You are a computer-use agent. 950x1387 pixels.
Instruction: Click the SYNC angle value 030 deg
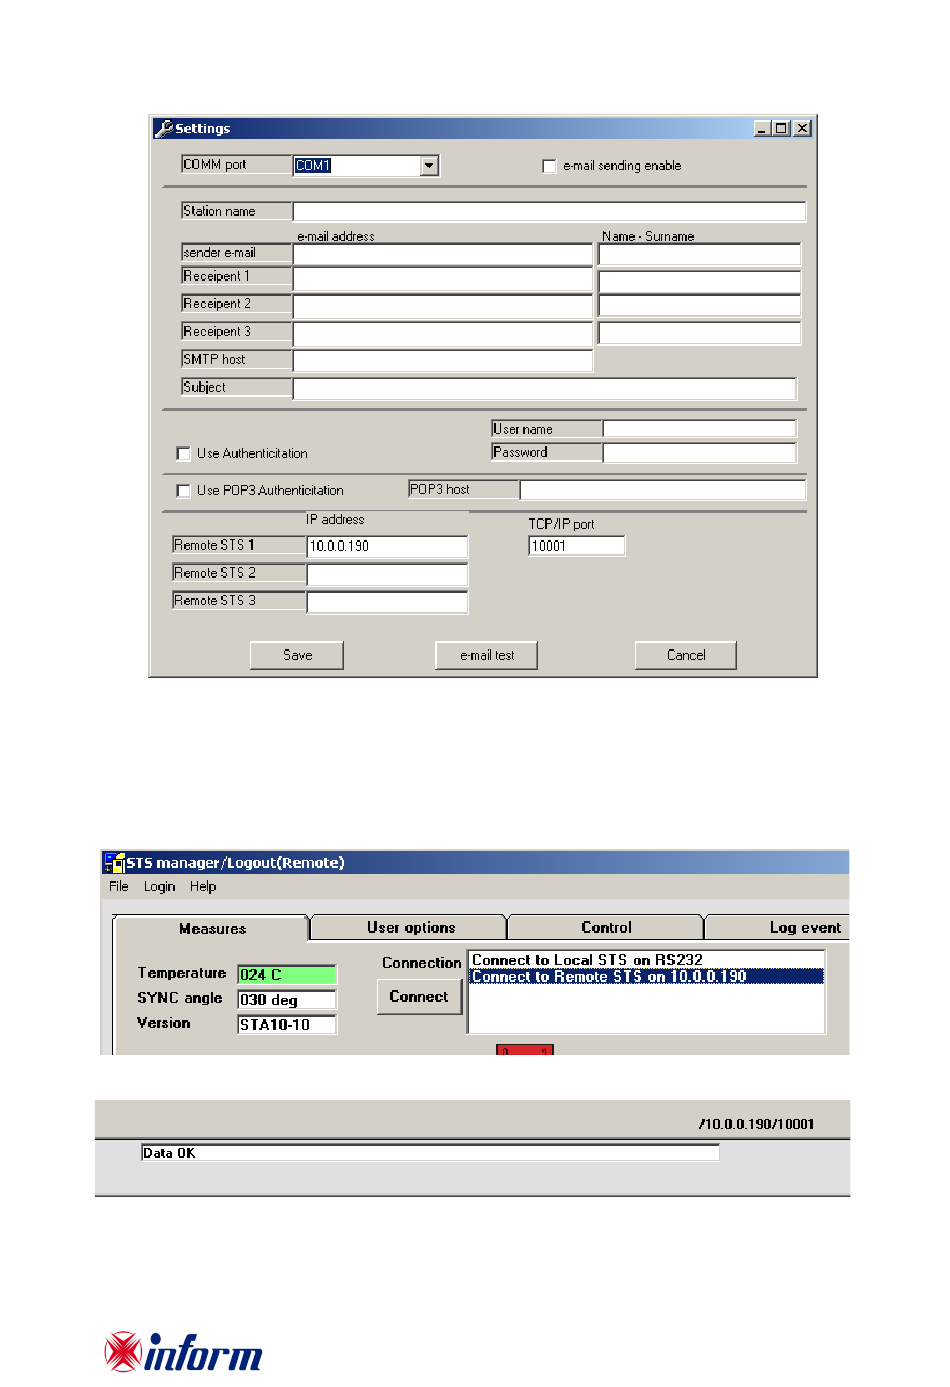click(x=287, y=1000)
